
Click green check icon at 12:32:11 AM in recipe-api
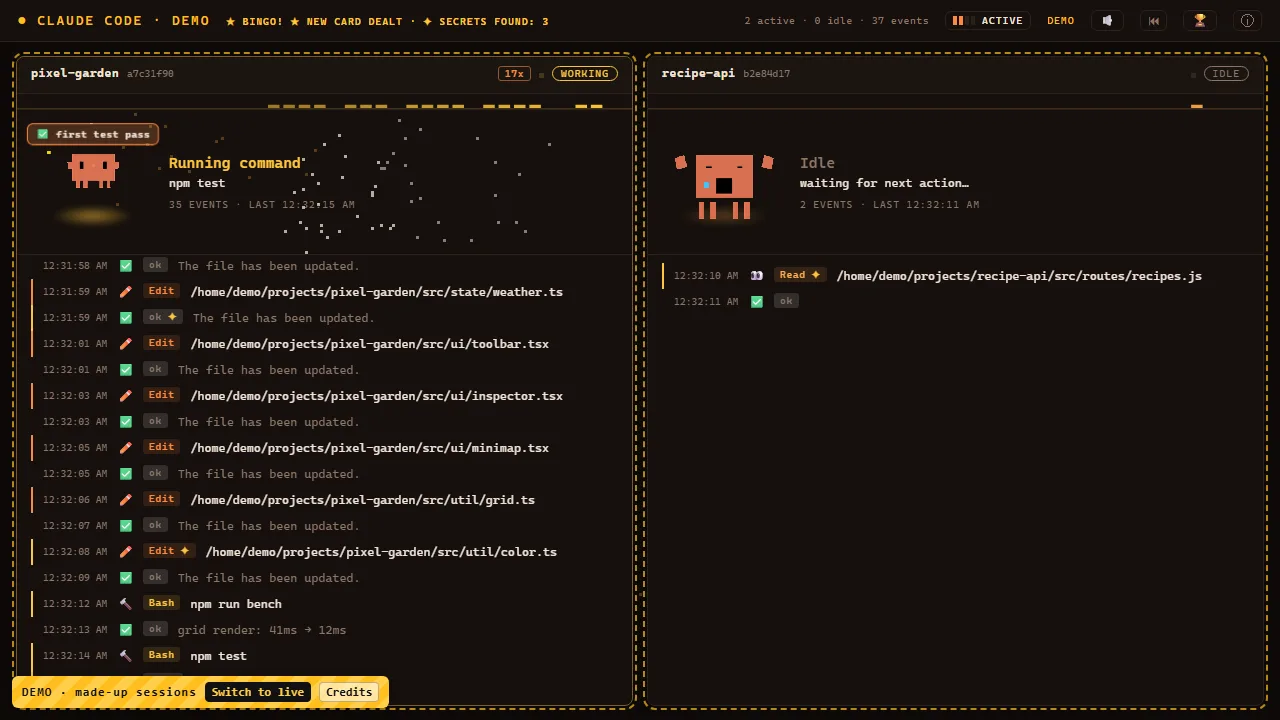(x=757, y=301)
